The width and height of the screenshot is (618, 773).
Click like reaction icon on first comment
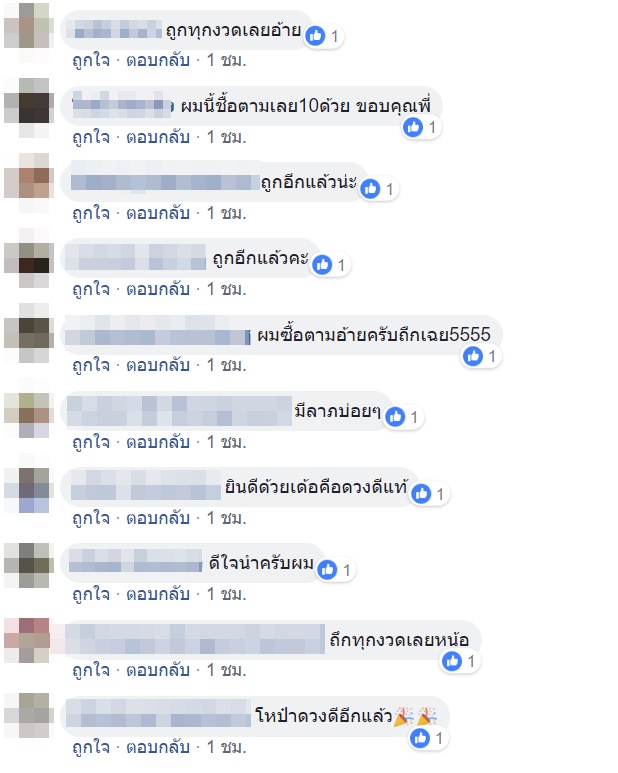coord(315,35)
